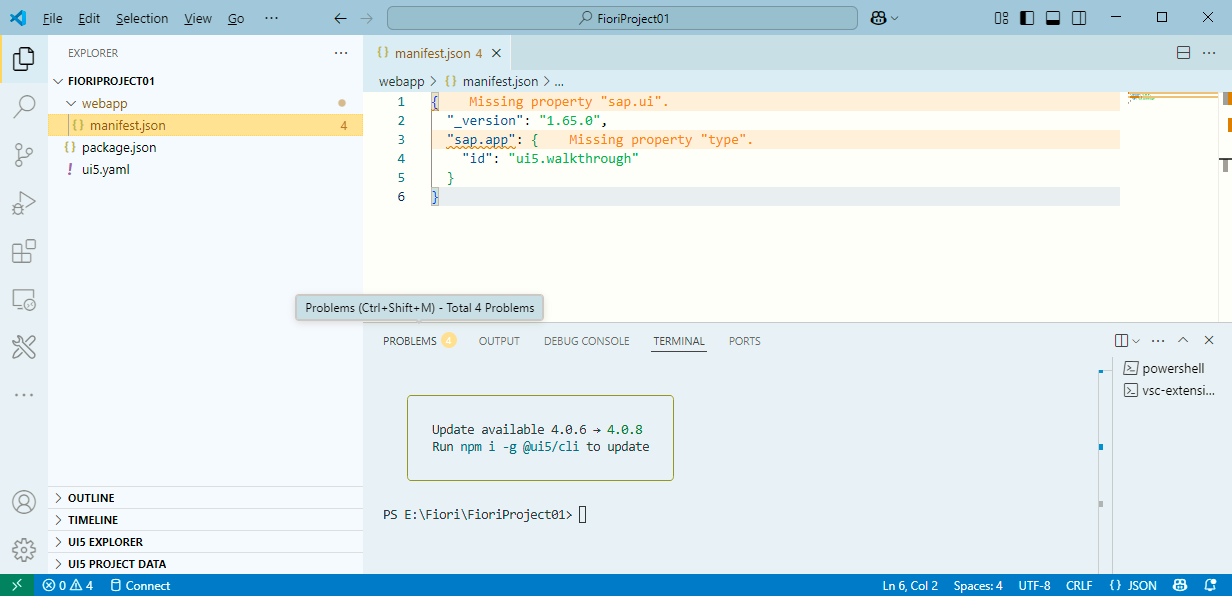Open the Go menu

pyautogui.click(x=236, y=18)
